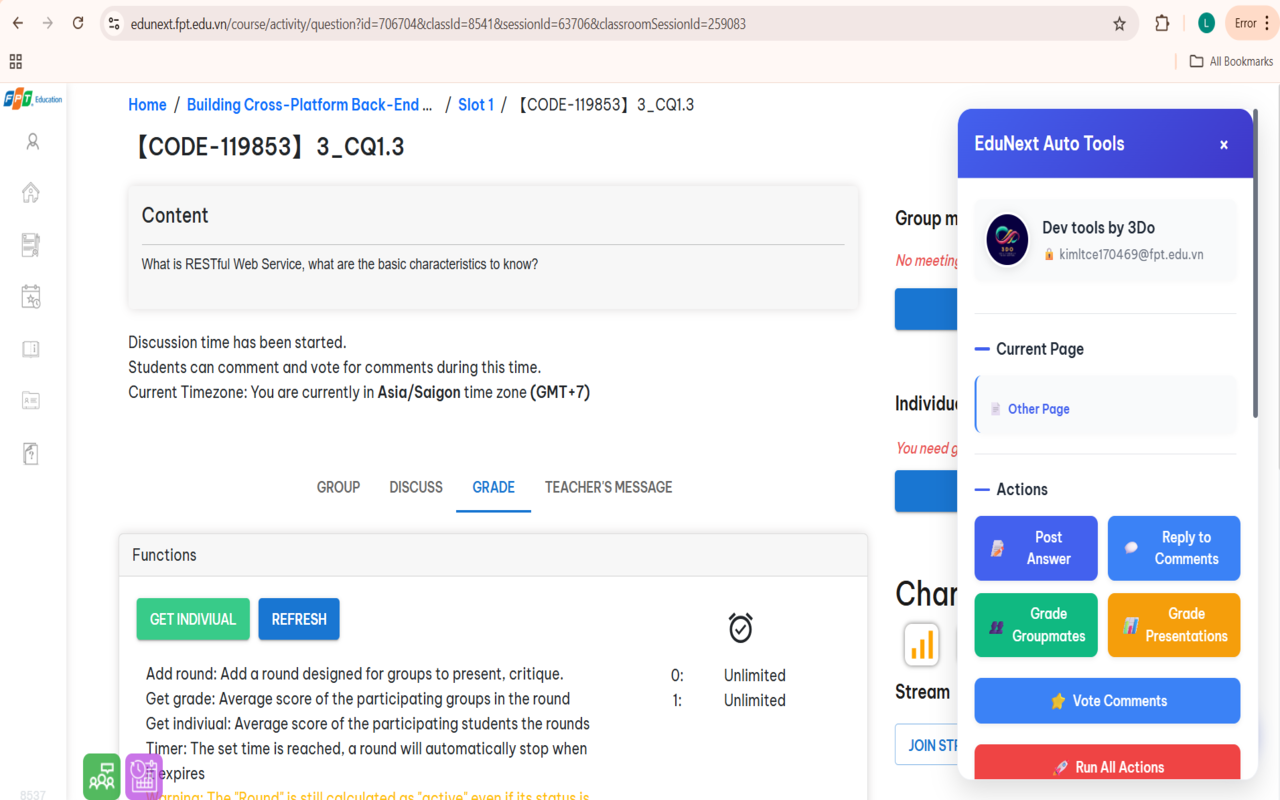Screen dimensions: 1280x800
Task: Click the orange bar chart icon under Charts
Action: pos(921,645)
